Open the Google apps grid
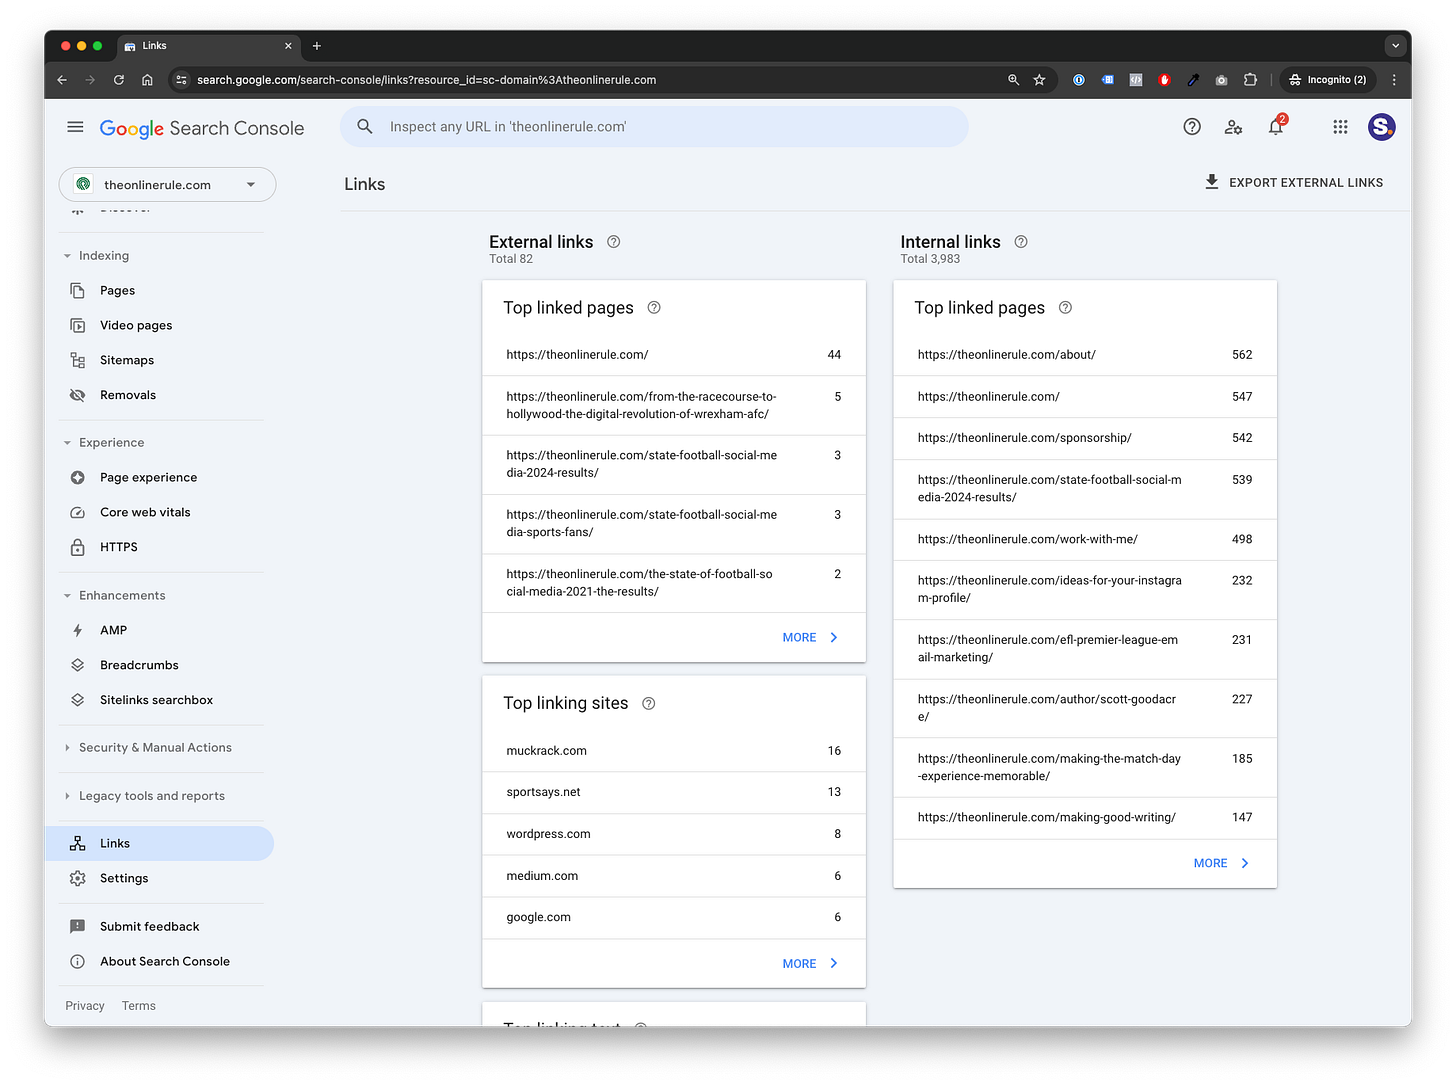Image resolution: width=1456 pixels, height=1085 pixels. pyautogui.click(x=1340, y=127)
